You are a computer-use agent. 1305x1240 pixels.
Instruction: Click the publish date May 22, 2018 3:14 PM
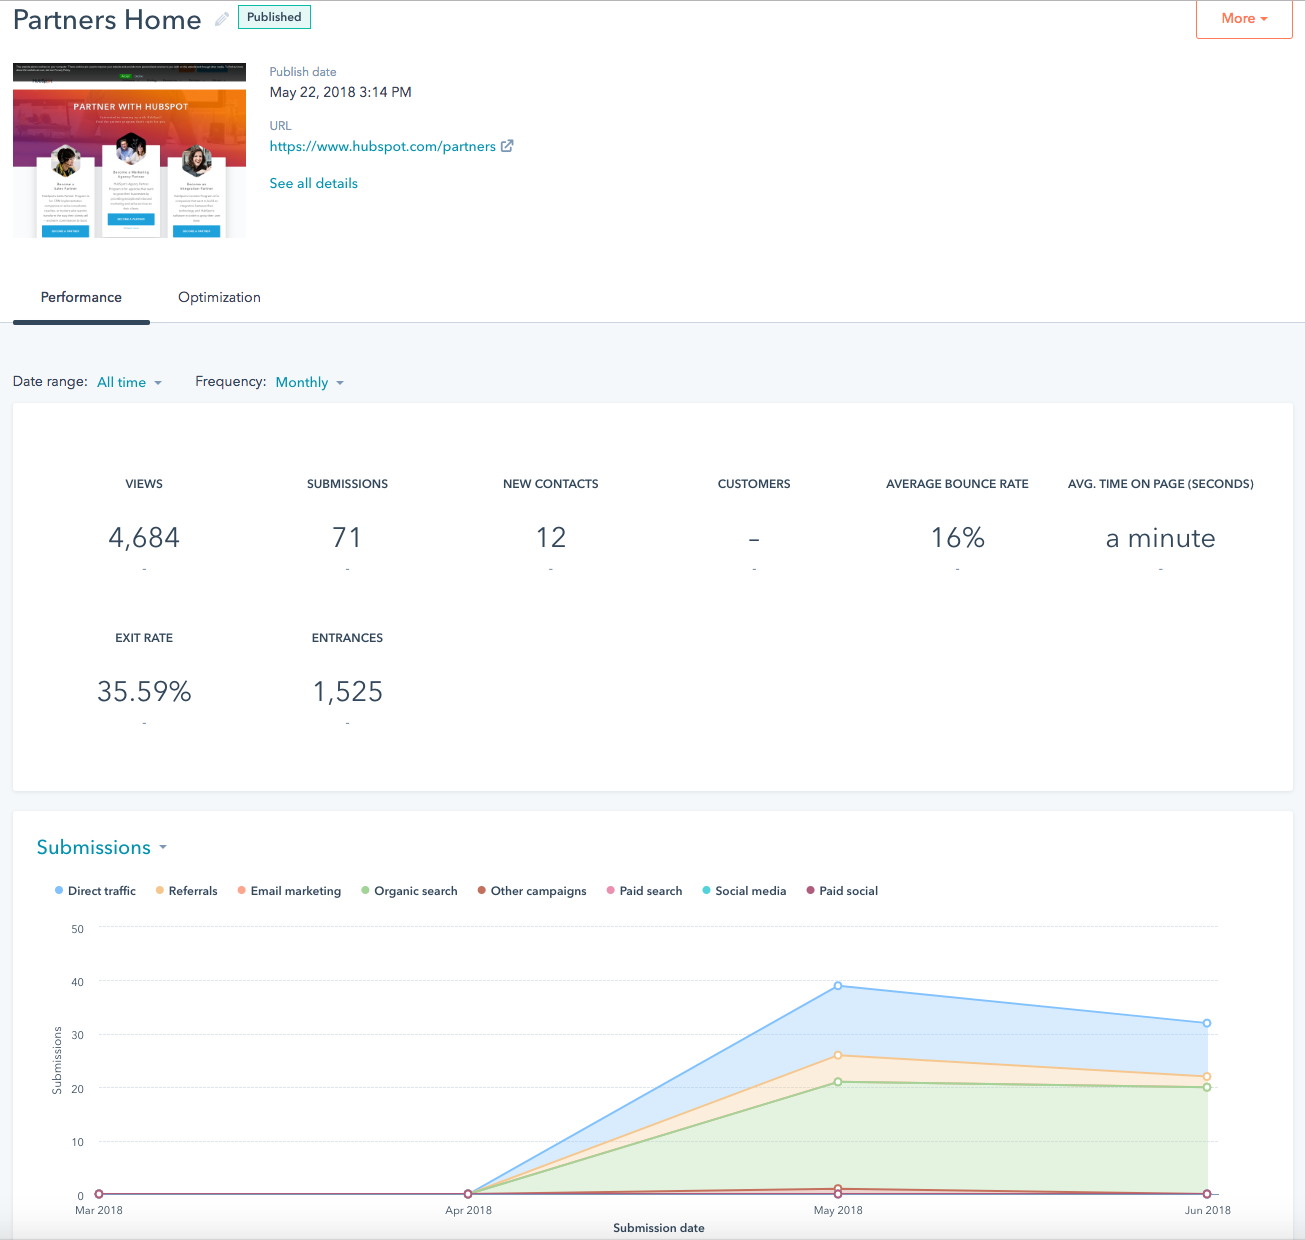(340, 92)
